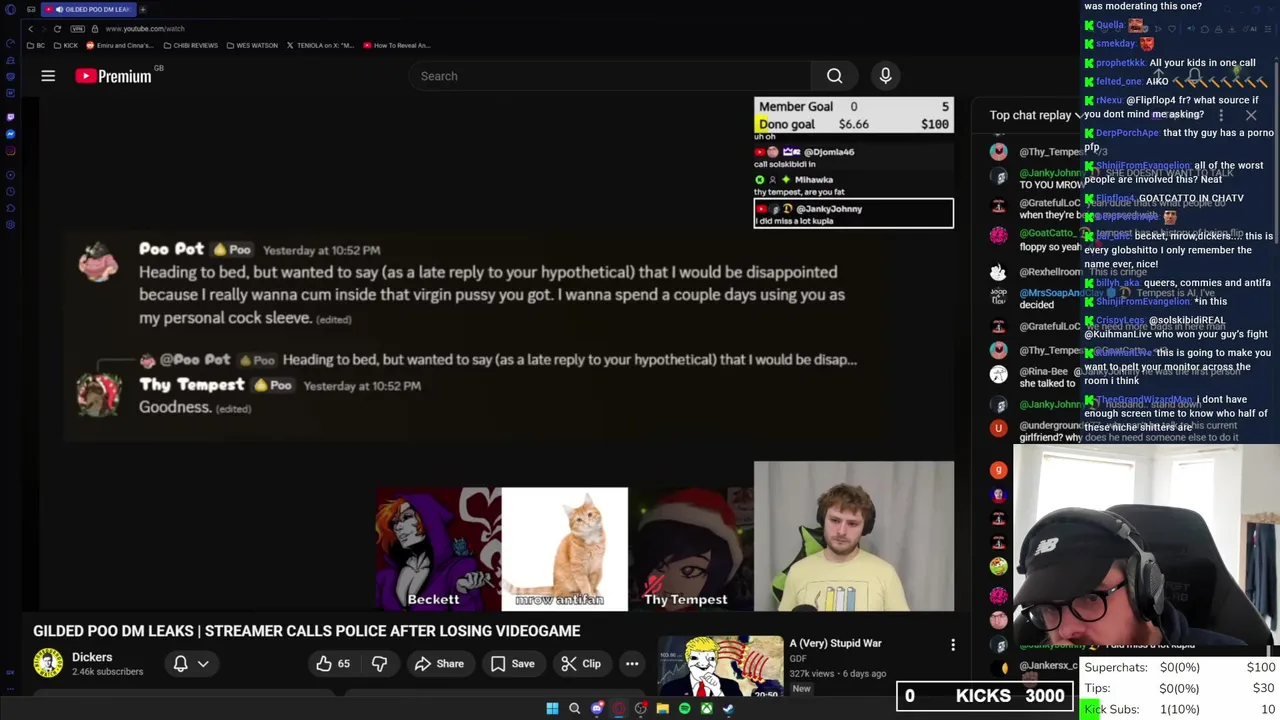Image resolution: width=1280 pixels, height=720 pixels.
Task: Go forward using the browser forward arrow
Action: pyautogui.click(x=43, y=28)
